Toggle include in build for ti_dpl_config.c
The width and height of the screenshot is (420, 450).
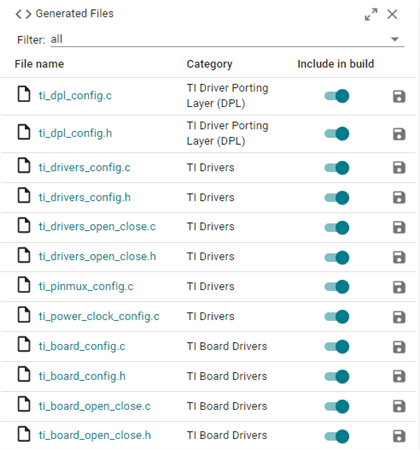[x=337, y=96]
